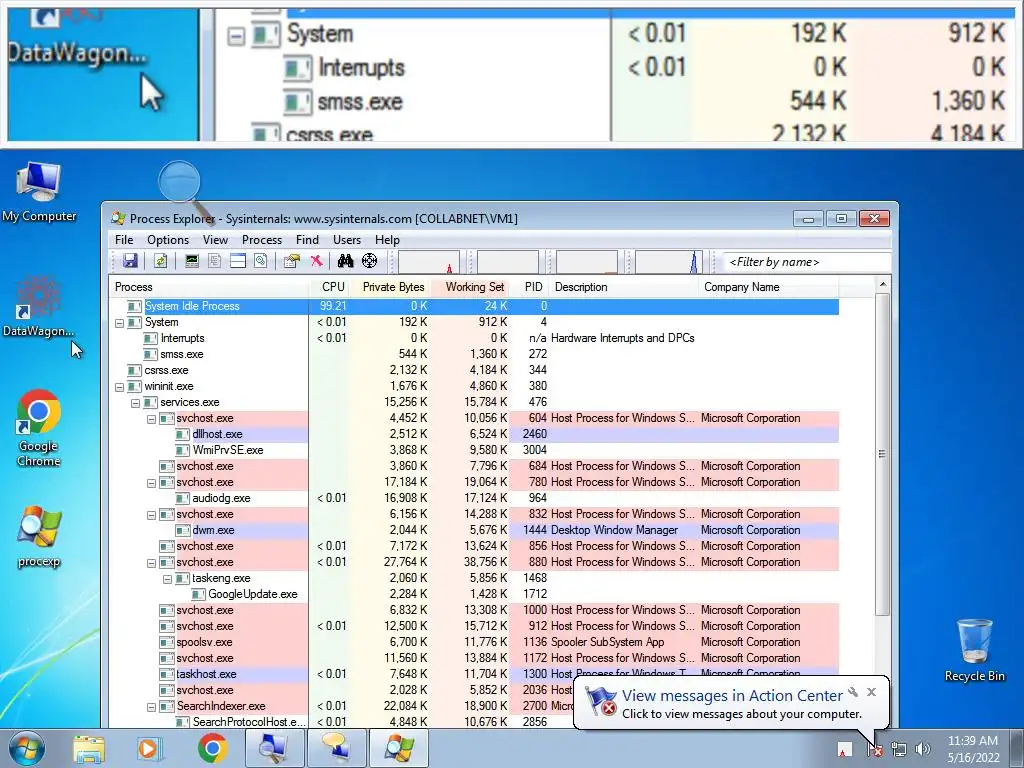Collapse svchost.exe node with PID 780
1024x768 pixels.
pos(152,483)
